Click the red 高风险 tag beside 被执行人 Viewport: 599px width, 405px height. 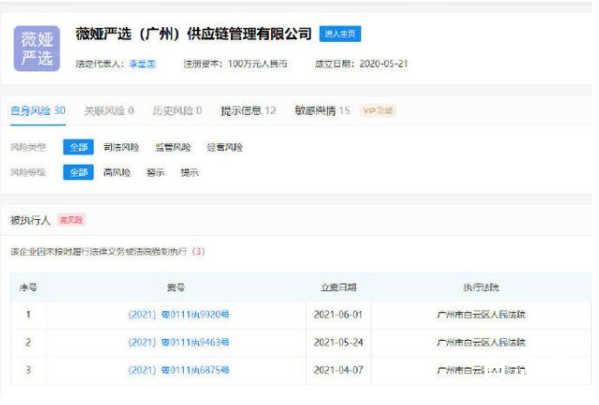coord(71,220)
